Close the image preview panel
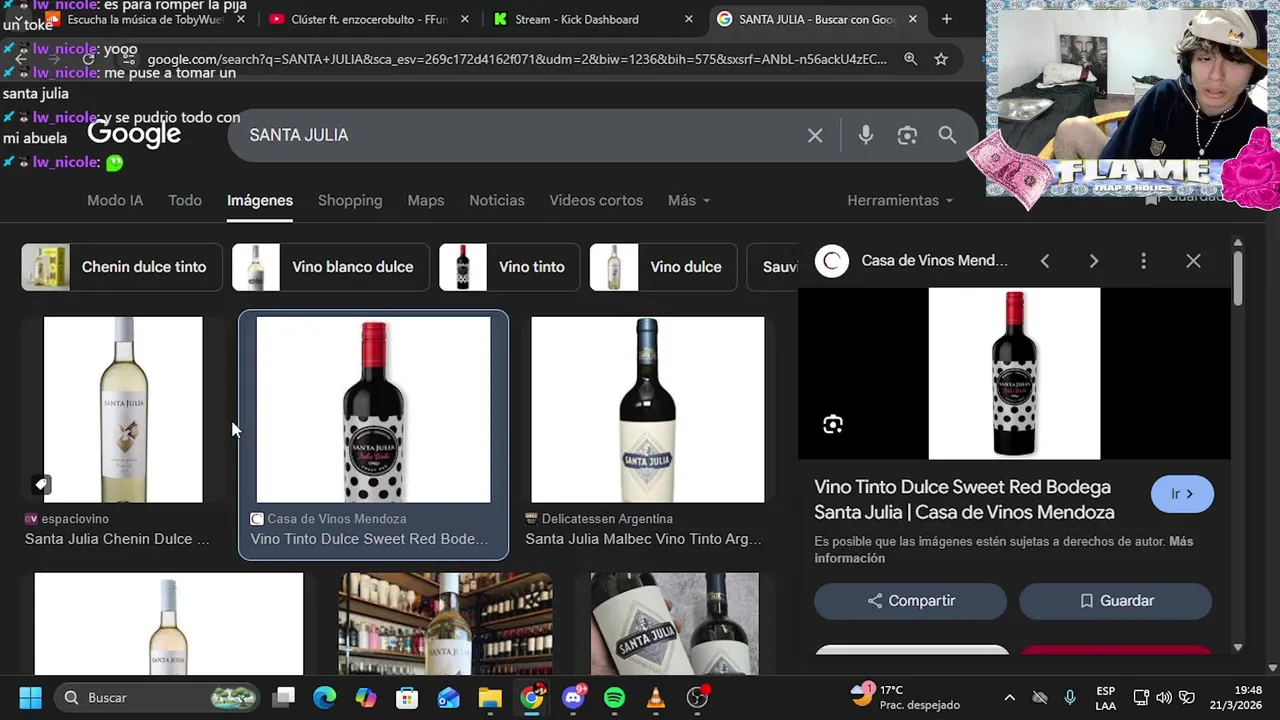Image resolution: width=1280 pixels, height=720 pixels. pyautogui.click(x=1193, y=261)
